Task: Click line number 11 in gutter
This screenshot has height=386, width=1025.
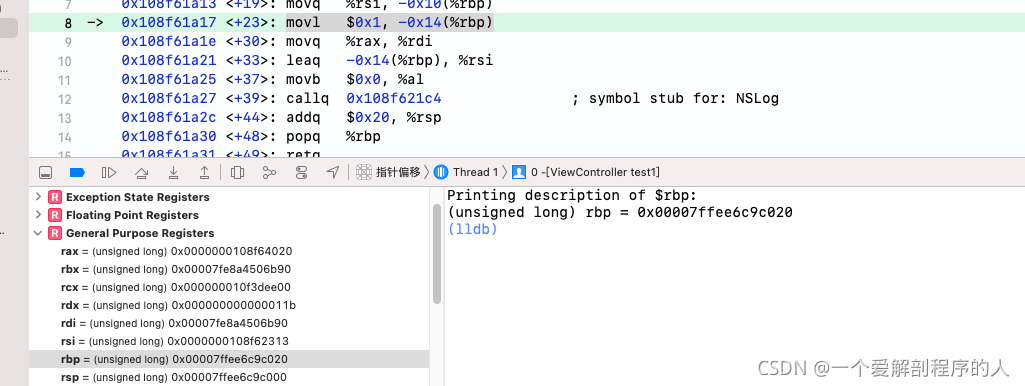Action: pos(65,80)
